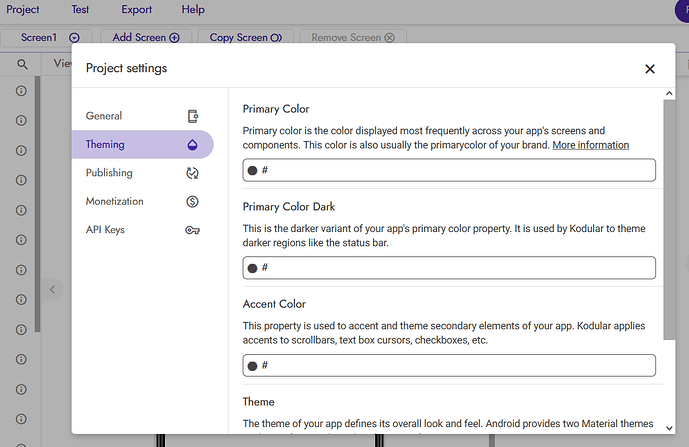The height and width of the screenshot is (447, 689).
Task: Open the Accent Color swatch picker
Action: (x=252, y=366)
